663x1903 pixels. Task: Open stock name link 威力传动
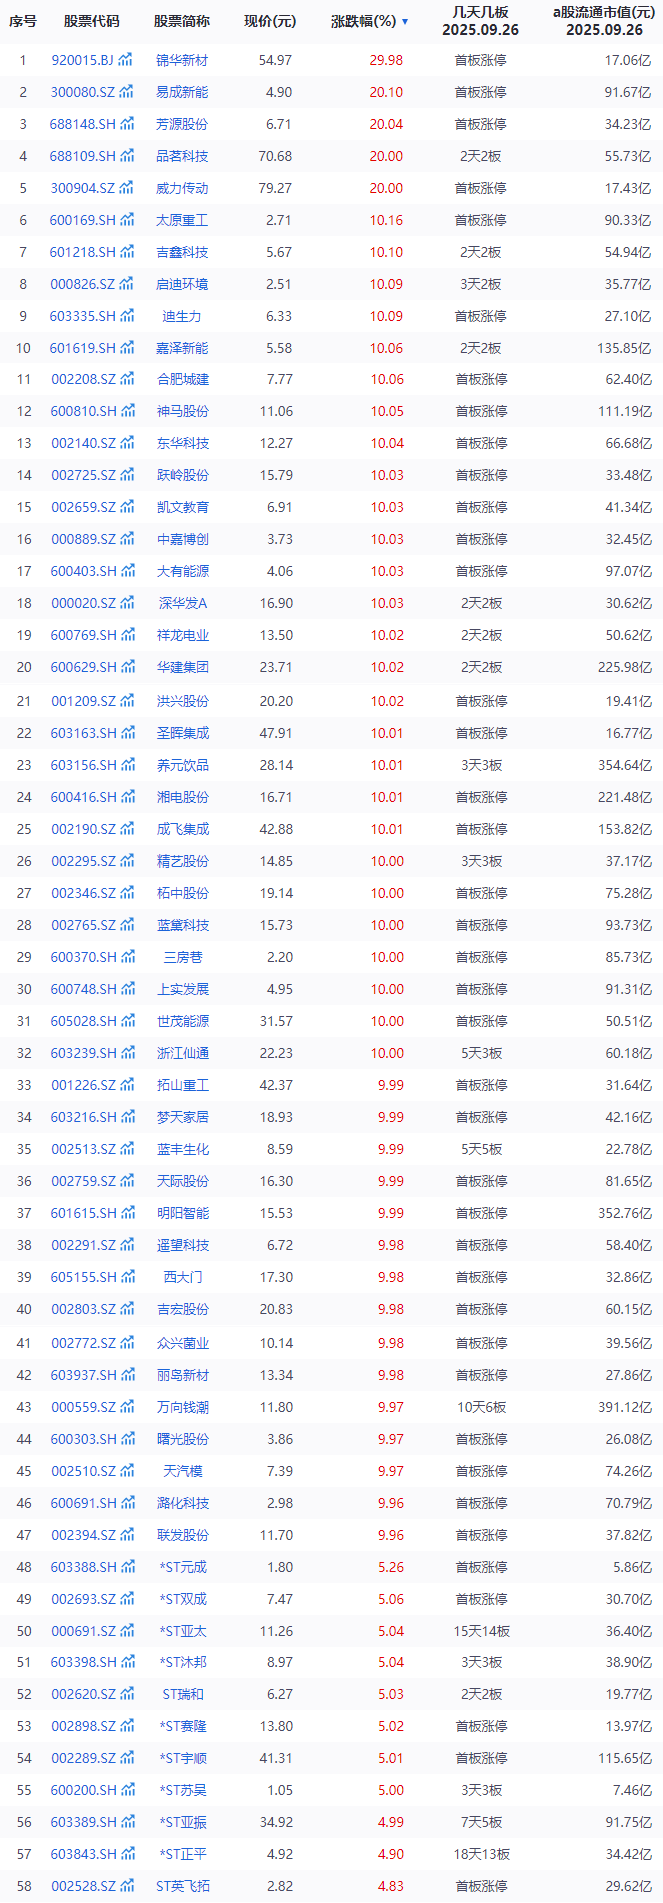point(183,188)
